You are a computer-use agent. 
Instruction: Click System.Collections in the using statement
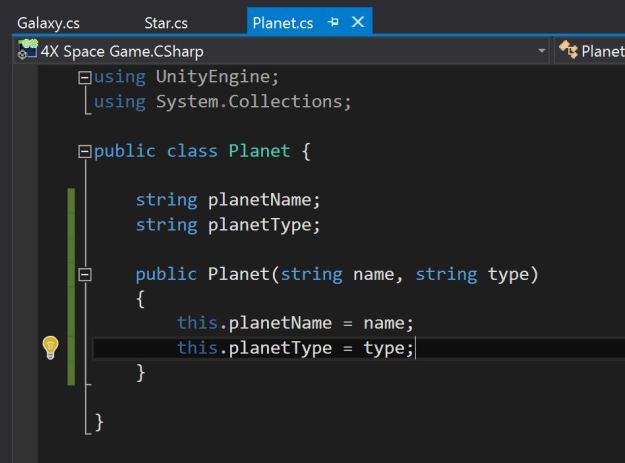click(x=253, y=101)
